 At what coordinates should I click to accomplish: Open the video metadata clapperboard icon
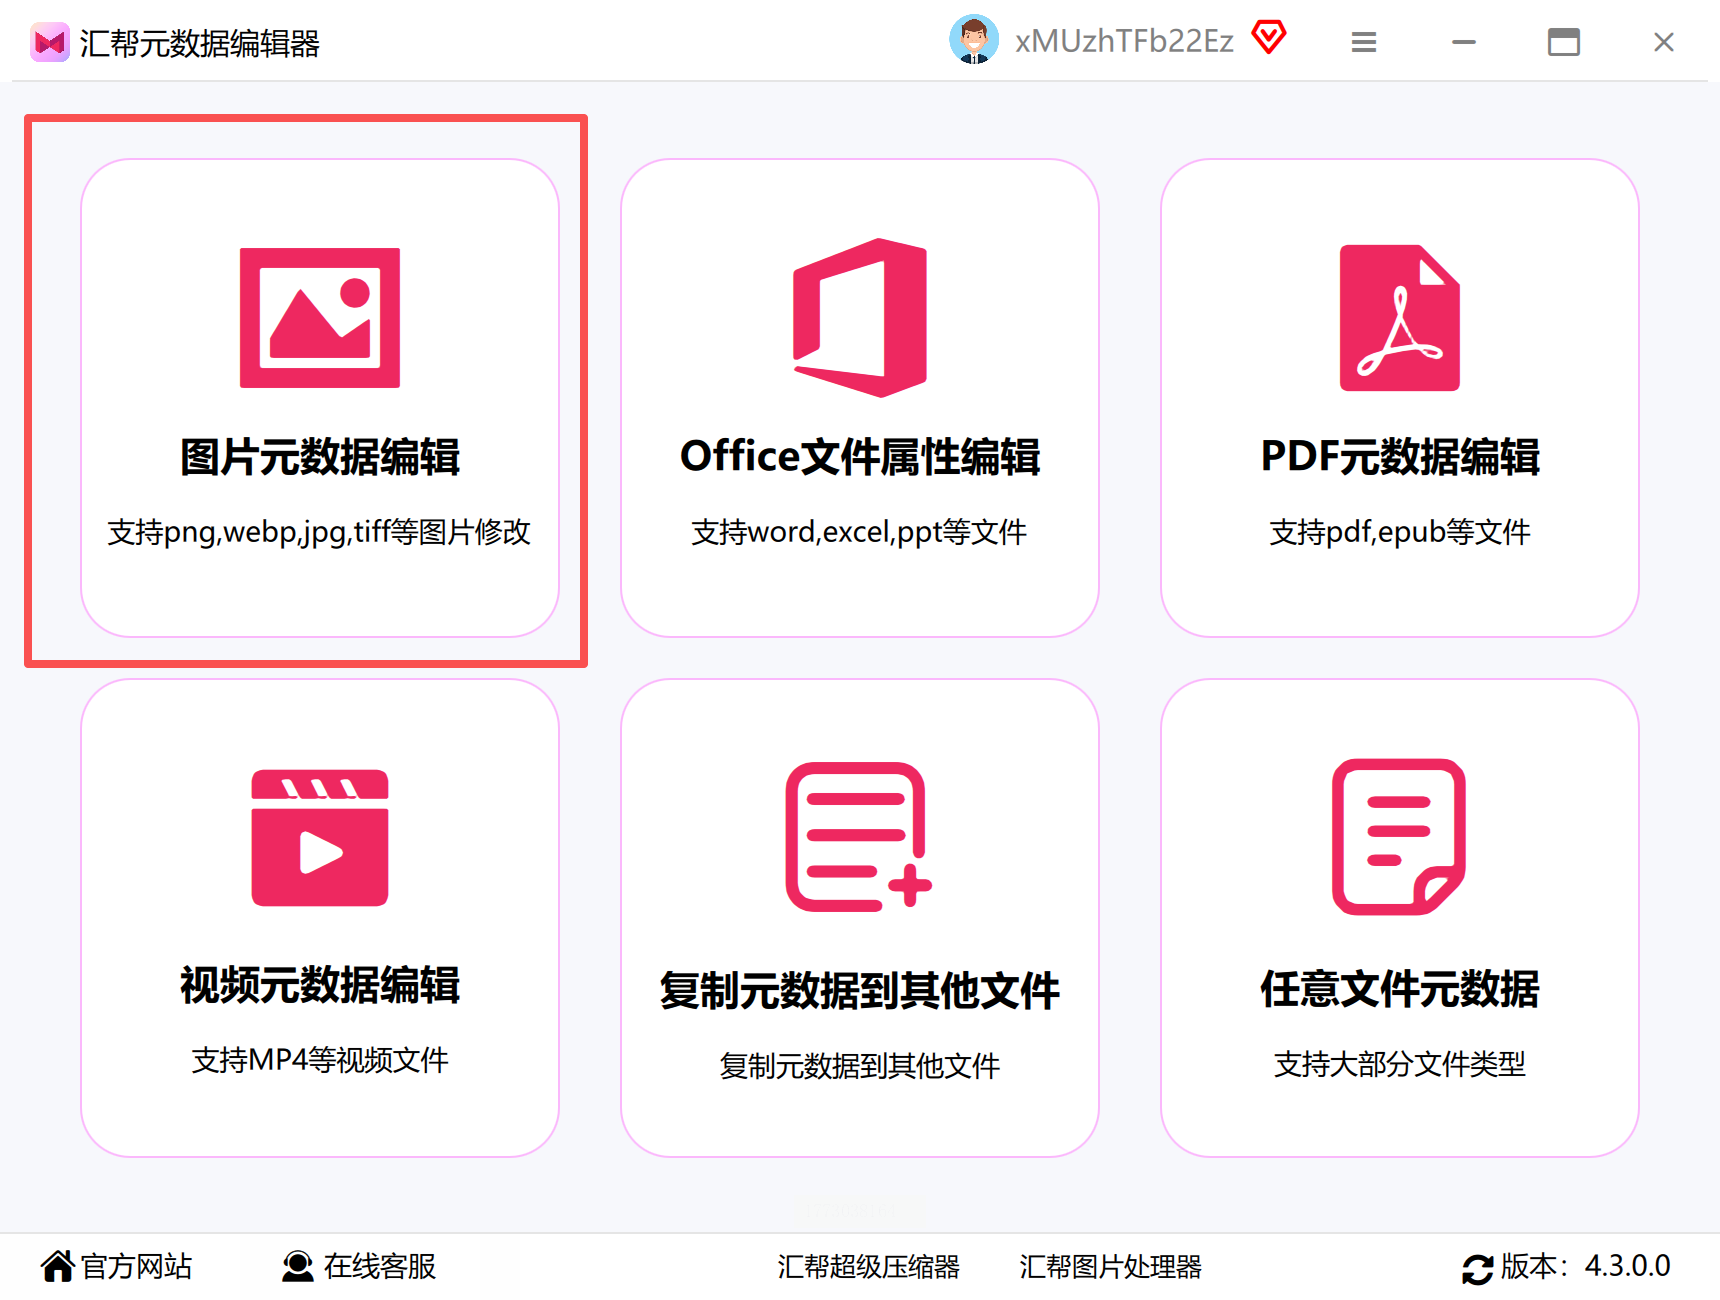(x=320, y=838)
